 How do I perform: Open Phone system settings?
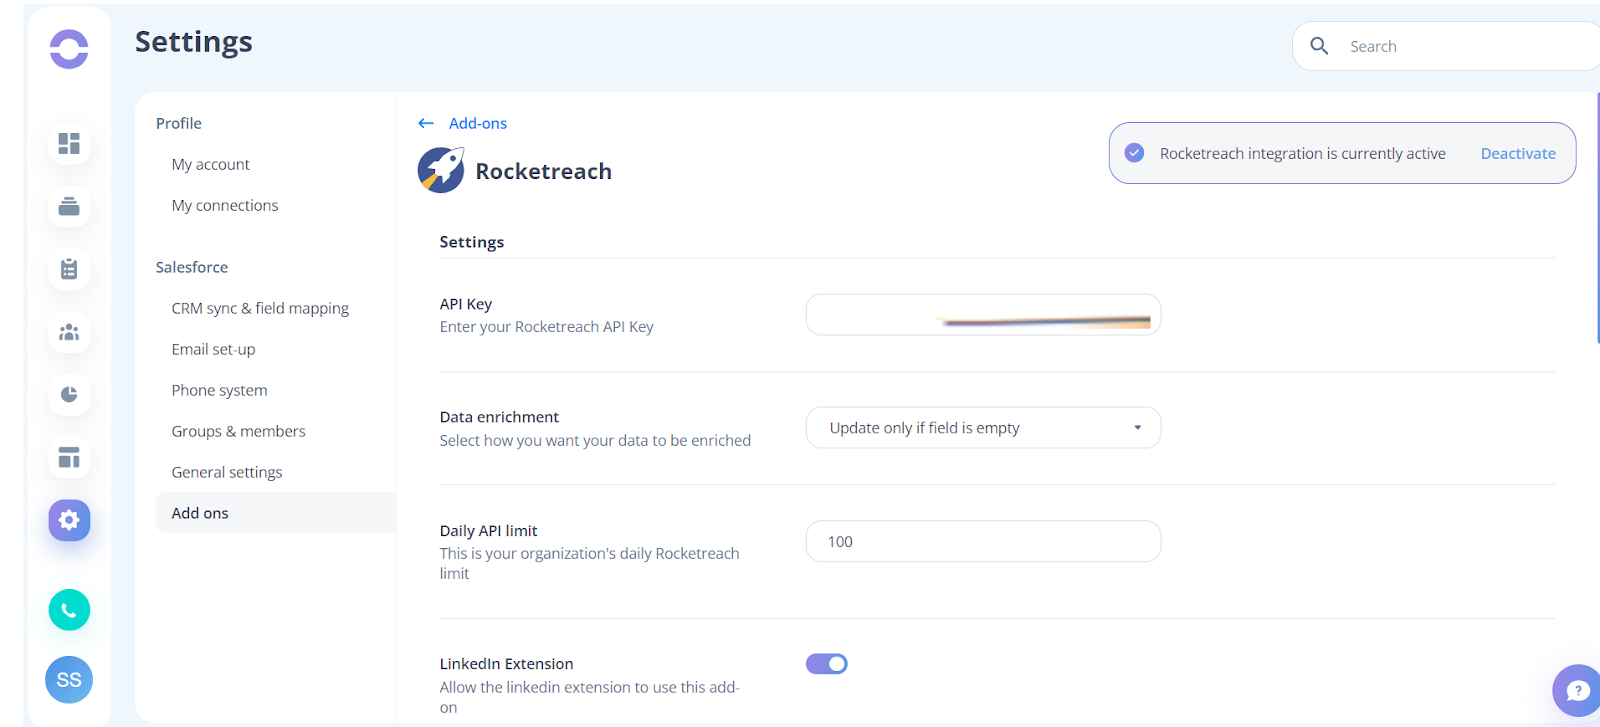219,390
